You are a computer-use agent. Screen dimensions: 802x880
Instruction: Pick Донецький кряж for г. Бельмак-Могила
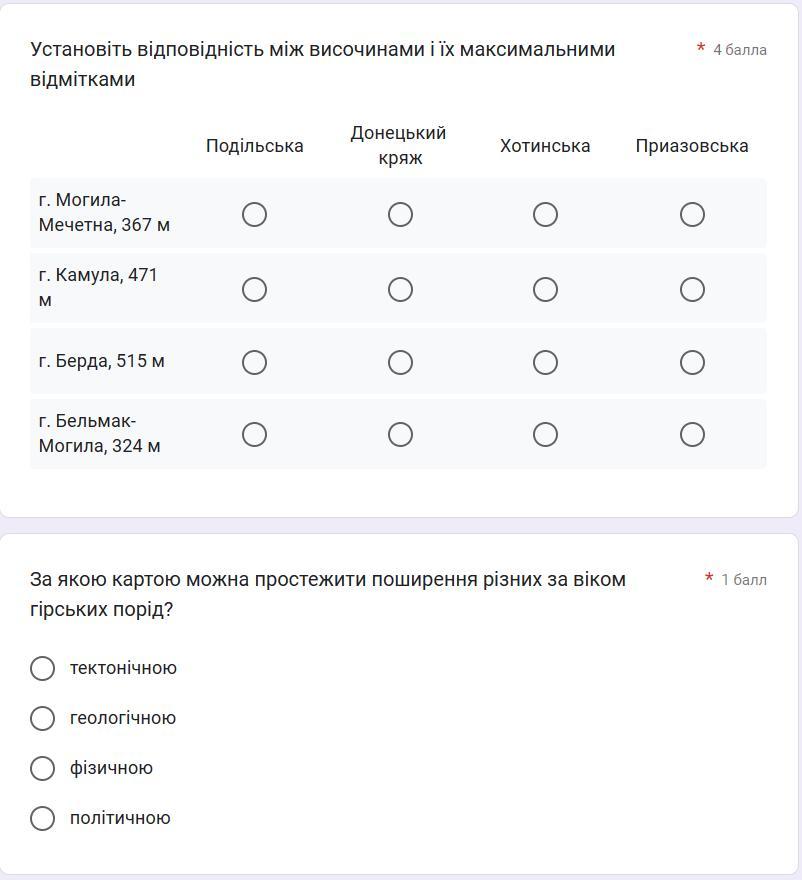click(x=400, y=434)
